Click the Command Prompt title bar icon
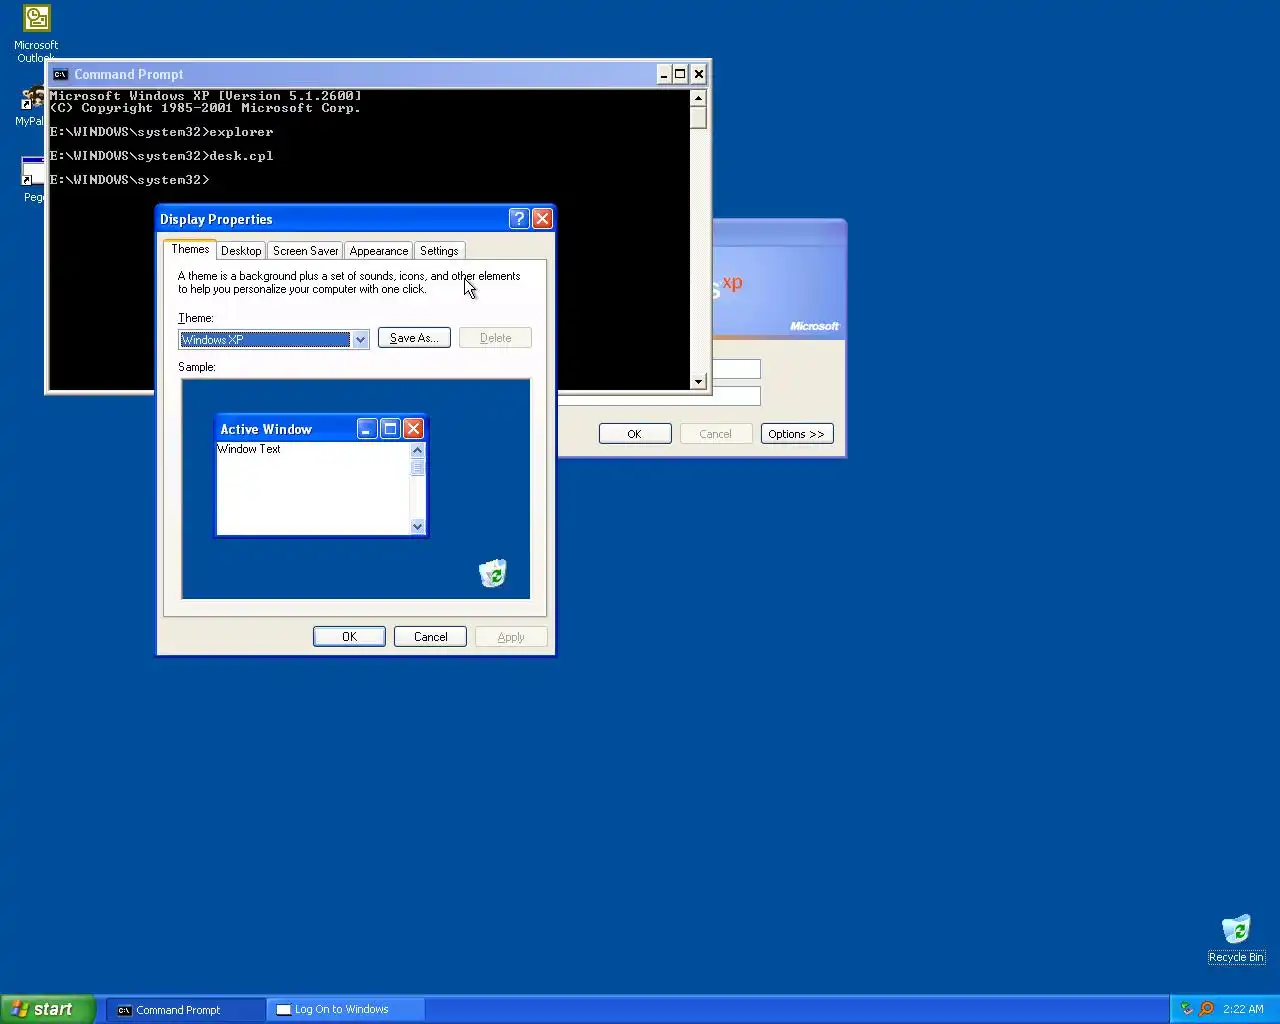This screenshot has width=1280, height=1024. click(60, 74)
